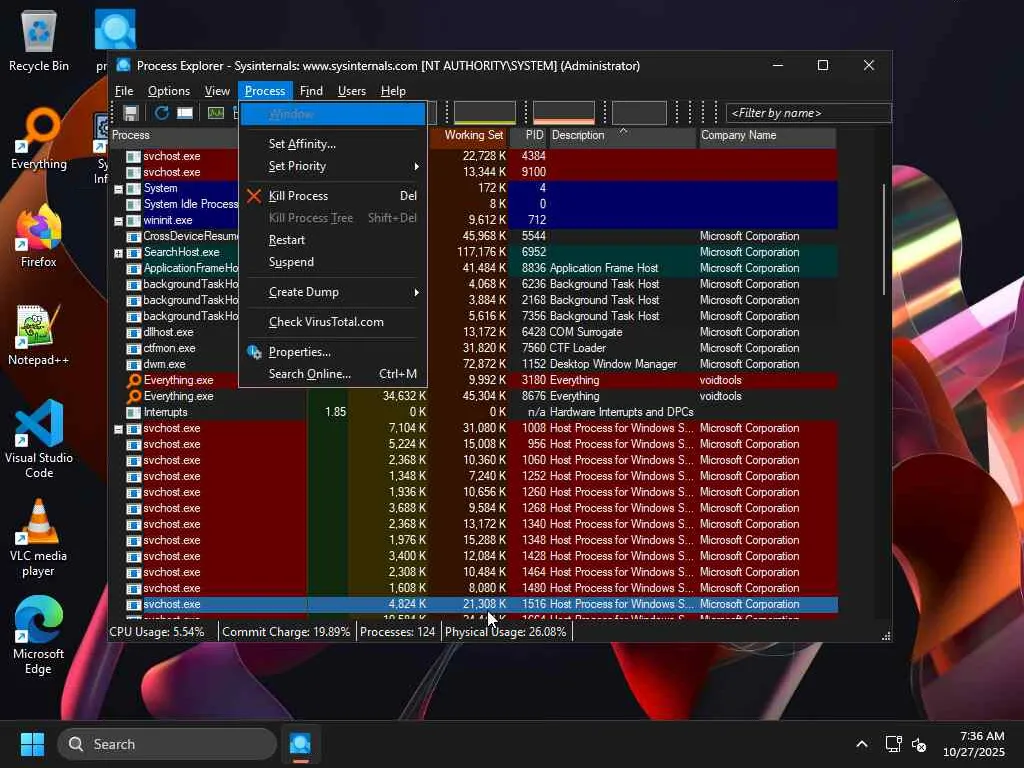Click the dwm.exe process icon
This screenshot has height=768, width=1024.
[133, 364]
